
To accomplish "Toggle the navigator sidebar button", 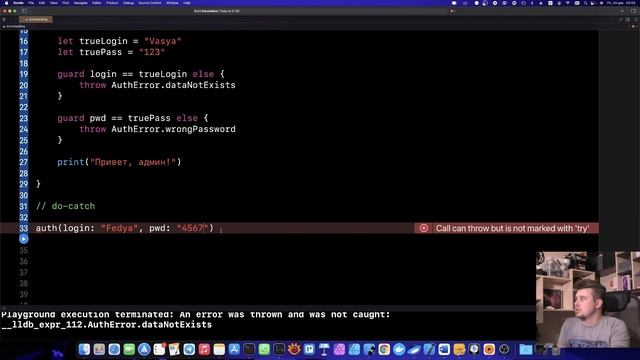I will (24, 11).
